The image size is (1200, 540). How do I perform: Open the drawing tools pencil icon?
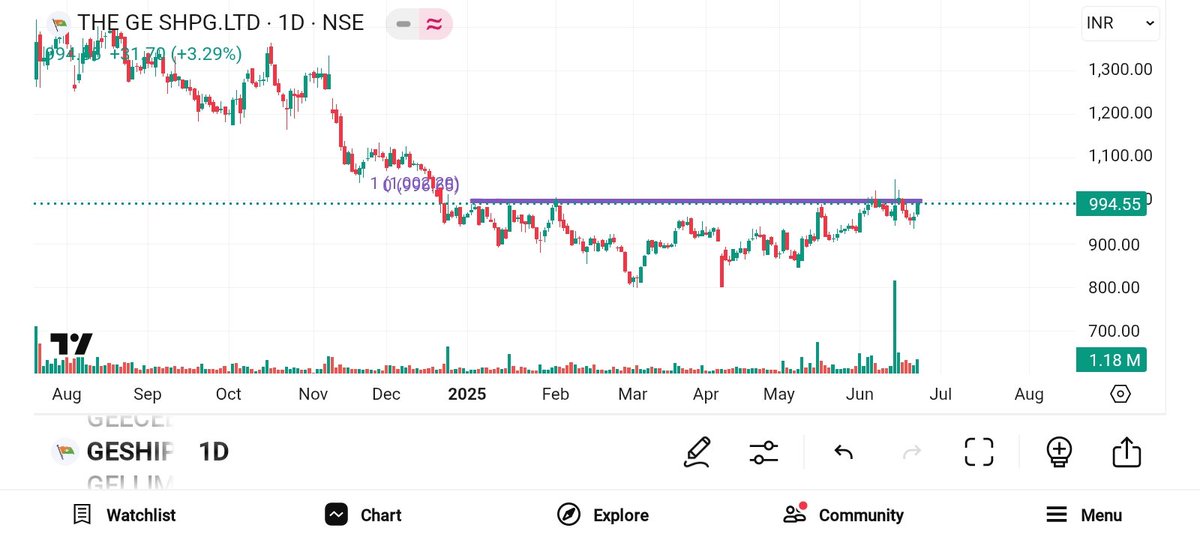tap(697, 452)
